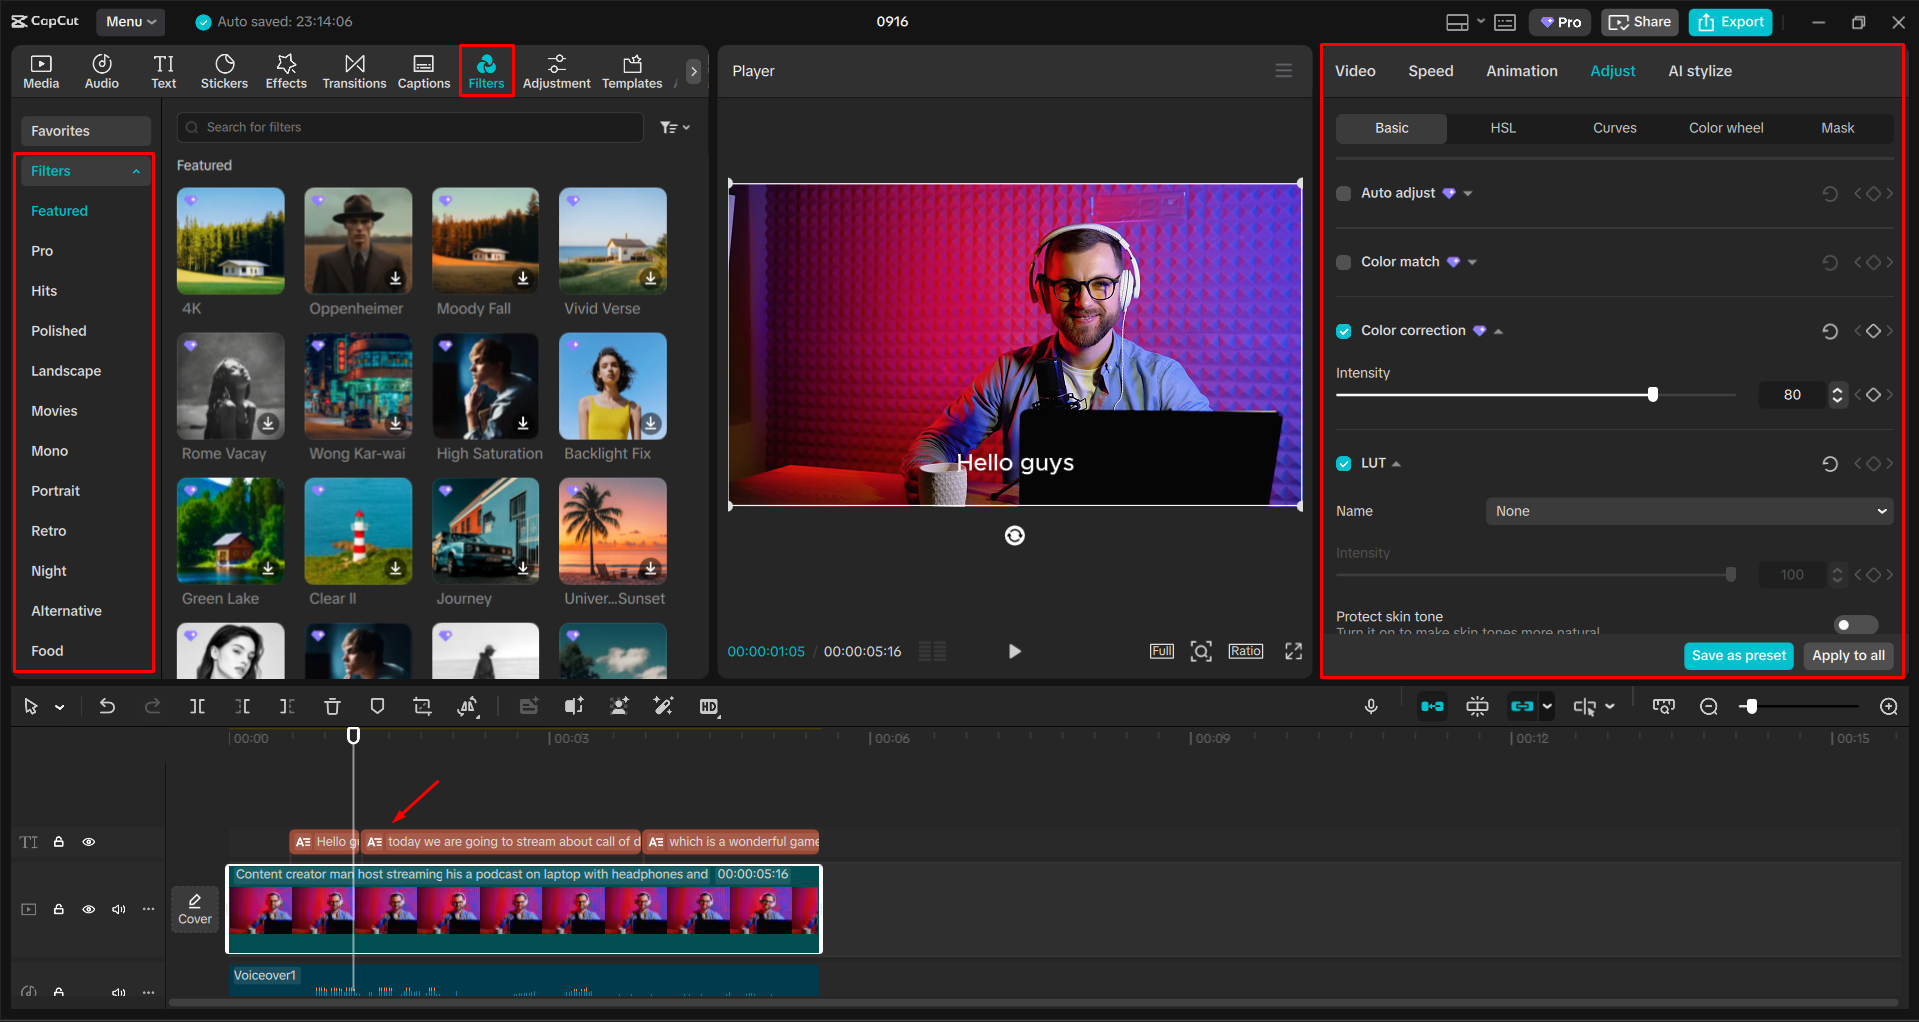Collapse the Filters category list
The image size is (1919, 1022).
tap(136, 171)
